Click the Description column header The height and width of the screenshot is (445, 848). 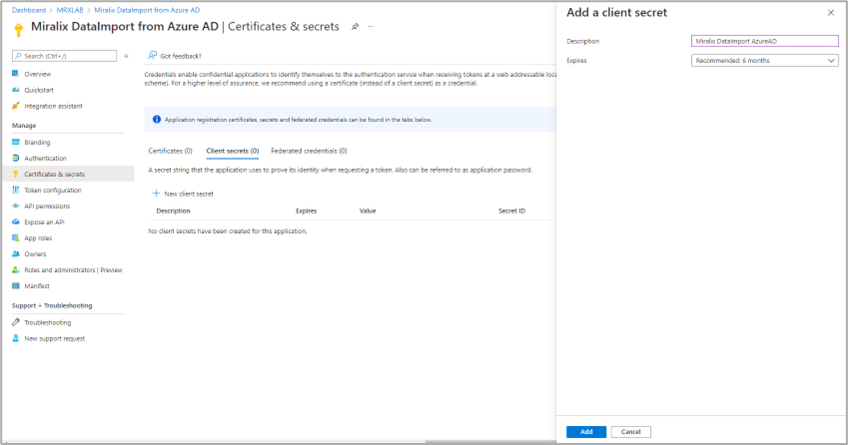pos(173,211)
